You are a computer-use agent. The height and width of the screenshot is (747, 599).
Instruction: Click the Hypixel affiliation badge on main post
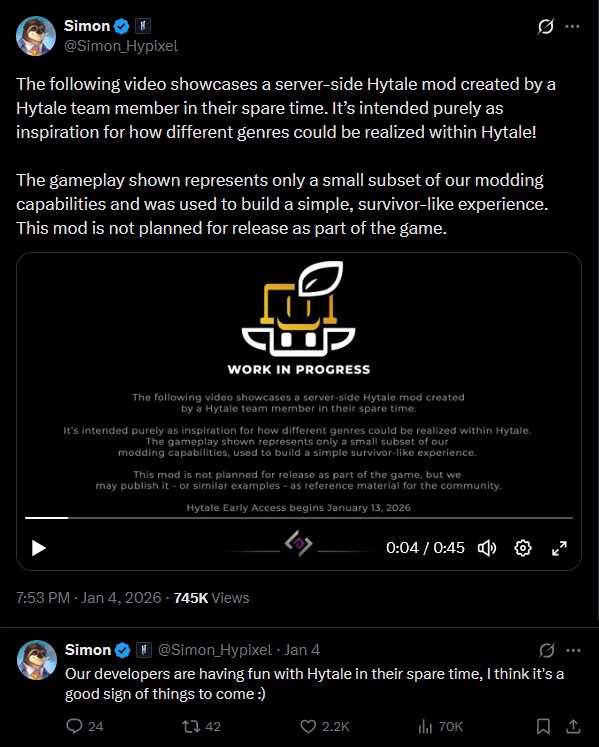(143, 26)
